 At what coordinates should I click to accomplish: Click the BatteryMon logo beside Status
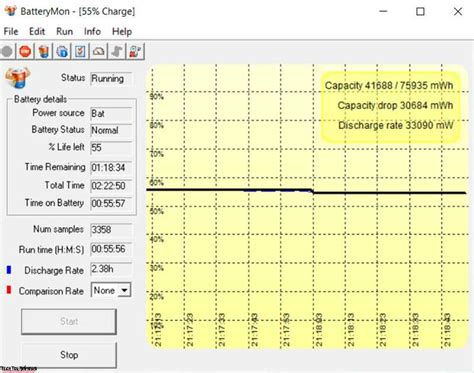pyautogui.click(x=18, y=77)
